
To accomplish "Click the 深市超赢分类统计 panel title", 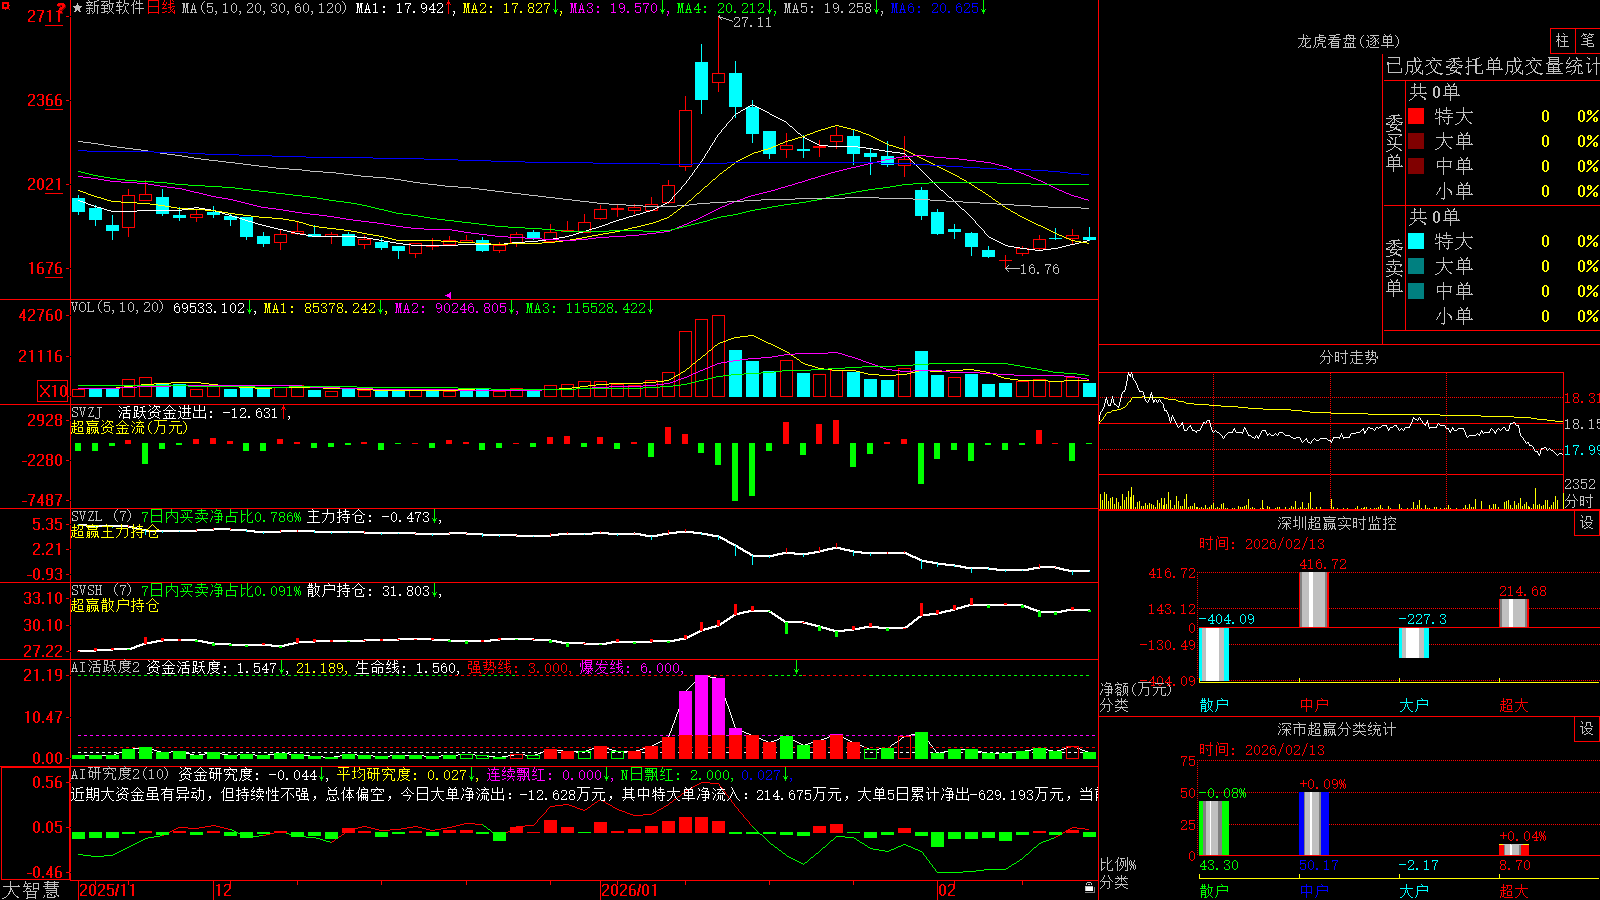I will [1336, 729].
